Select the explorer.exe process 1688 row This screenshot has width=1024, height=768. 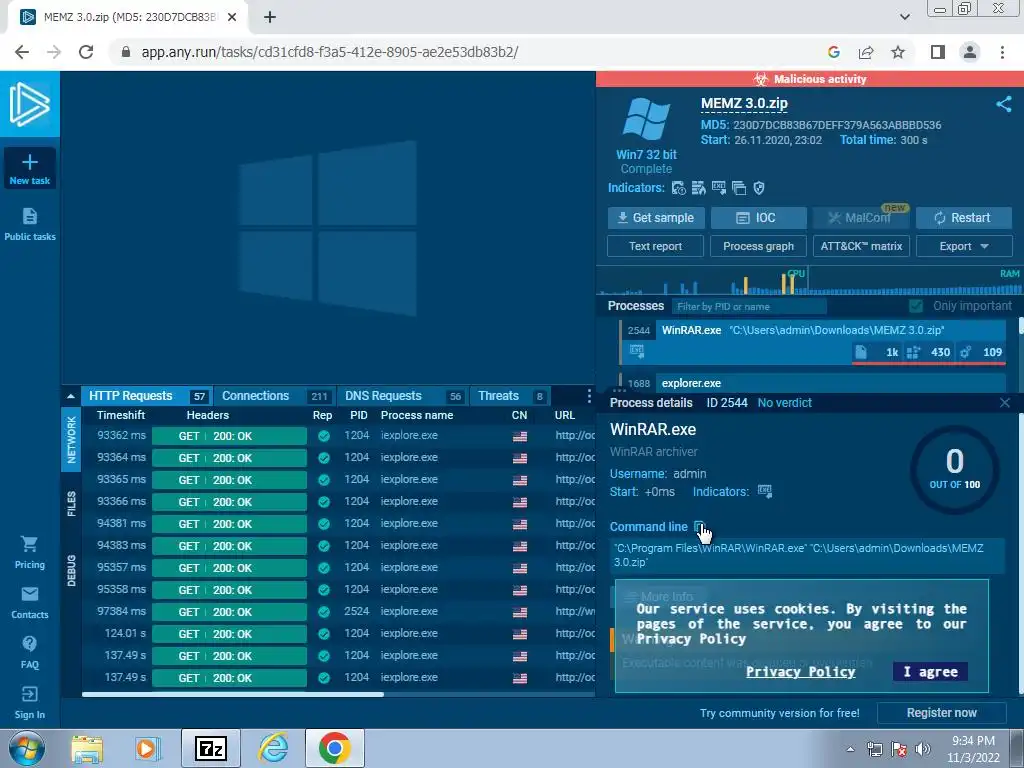click(x=814, y=383)
